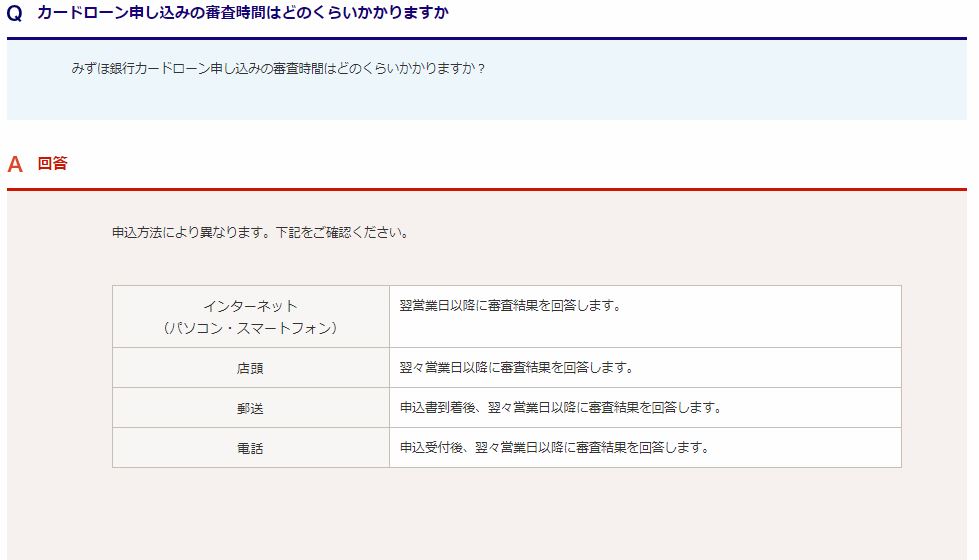Viewport: 979px width, 560px height.
Task: Click the 店頭 row's 翌々営業日以降 answer text
Action: (x=516, y=367)
